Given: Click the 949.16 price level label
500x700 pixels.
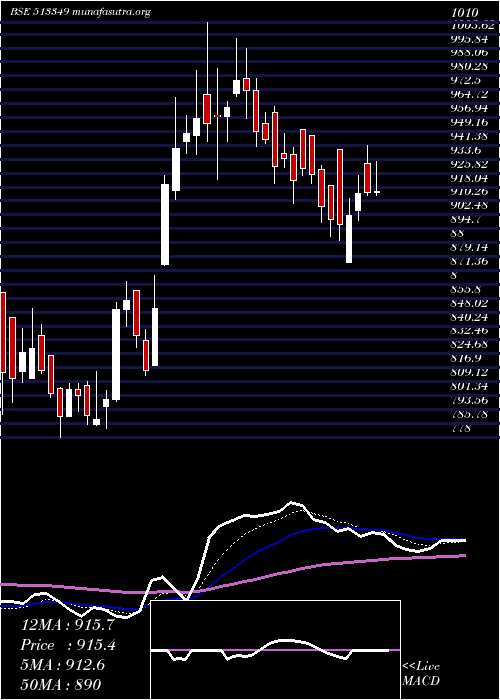Looking at the screenshot, I should point(470,122).
